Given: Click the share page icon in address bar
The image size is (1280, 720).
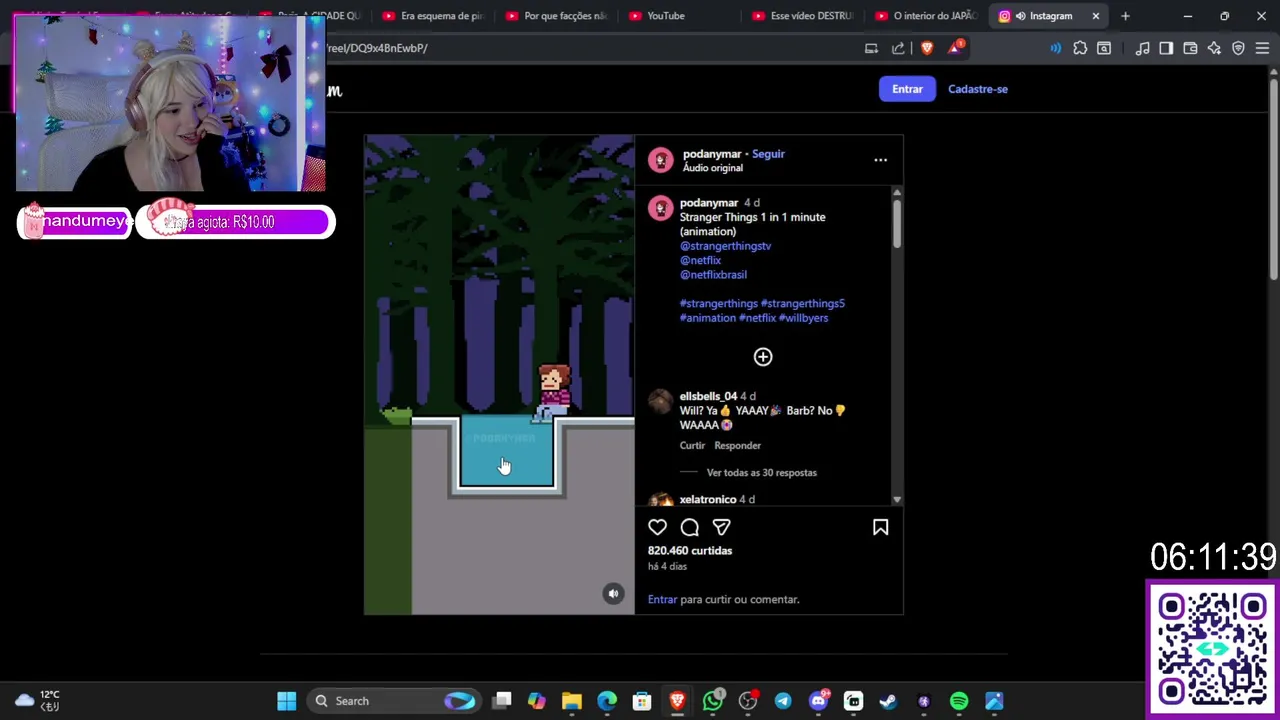Looking at the screenshot, I should (898, 48).
